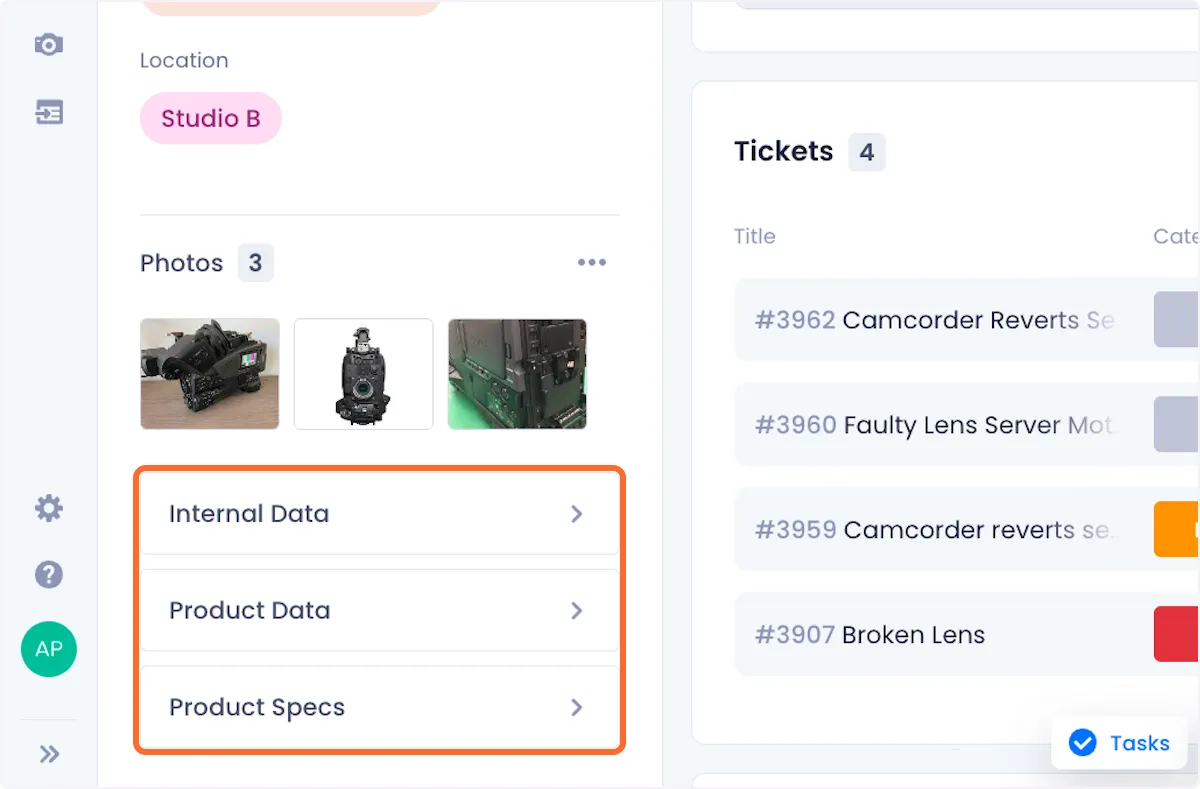Expand the Product Specs section

click(379, 707)
